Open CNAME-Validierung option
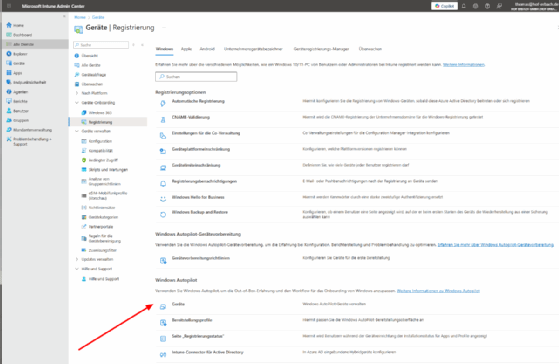 coord(191,117)
